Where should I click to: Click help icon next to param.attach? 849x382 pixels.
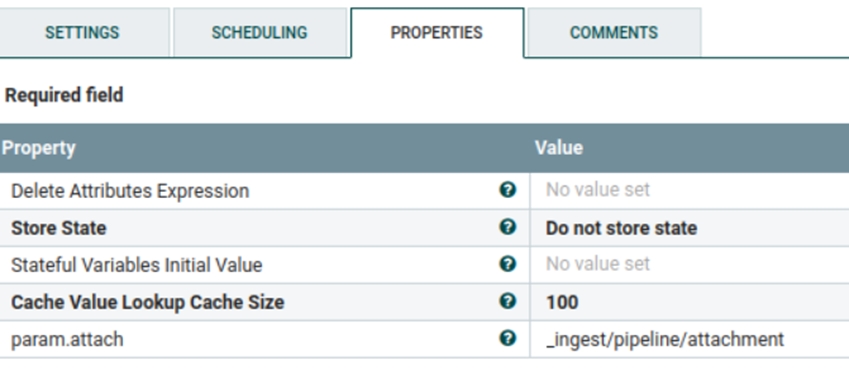507,338
